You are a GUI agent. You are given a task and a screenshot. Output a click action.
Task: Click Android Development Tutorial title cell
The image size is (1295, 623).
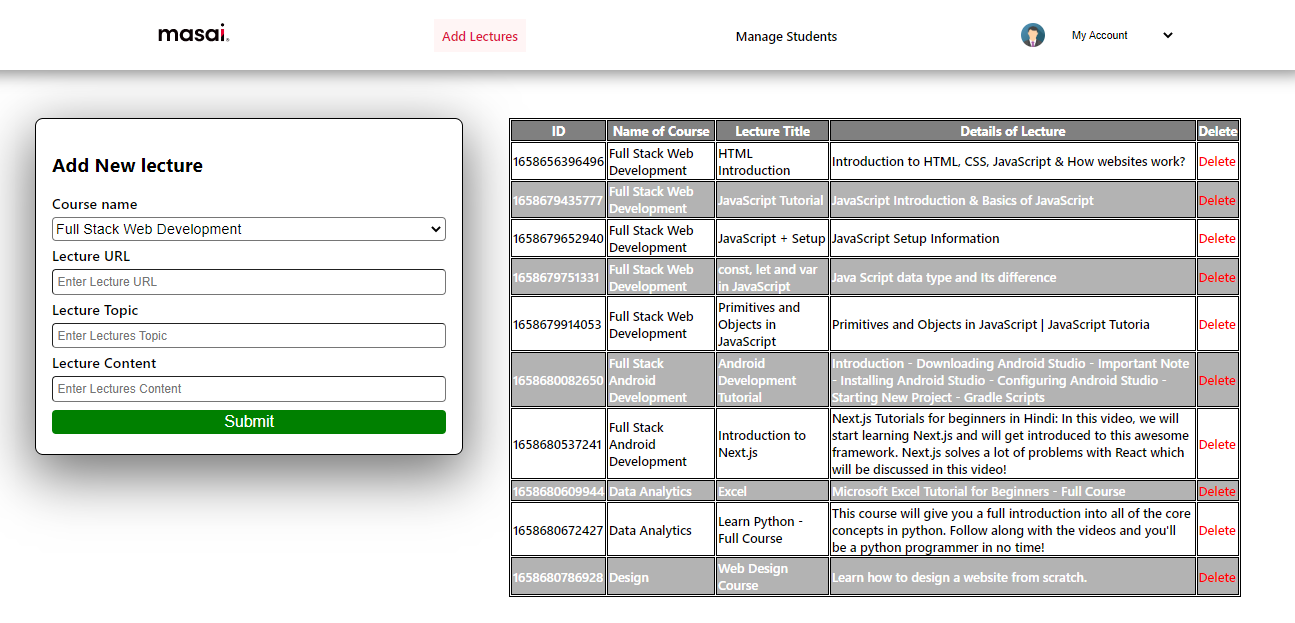coord(772,381)
